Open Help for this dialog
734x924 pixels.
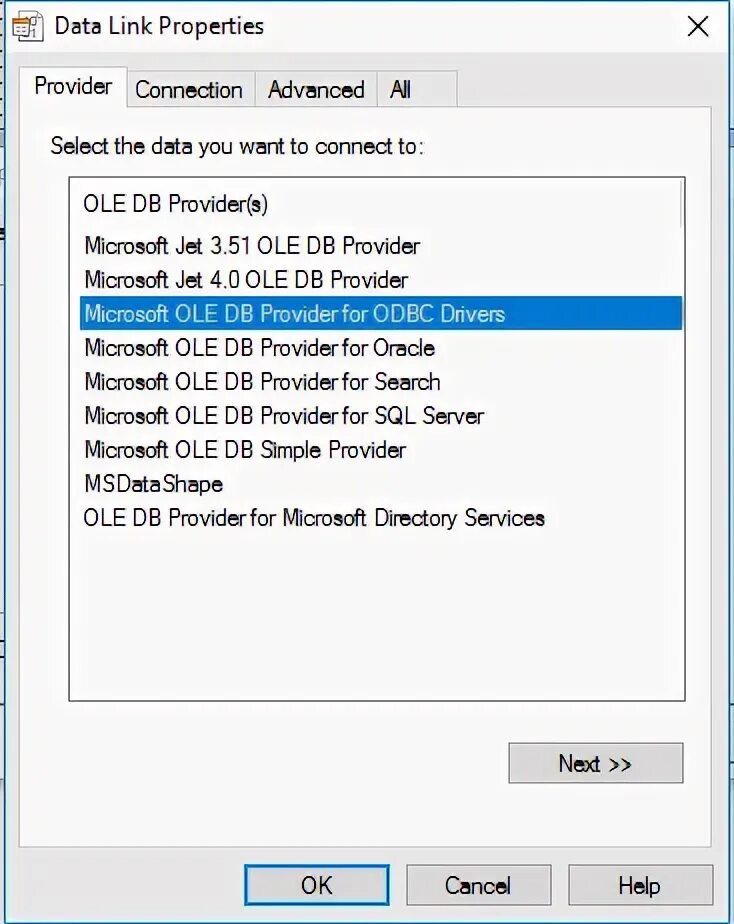[640, 885]
